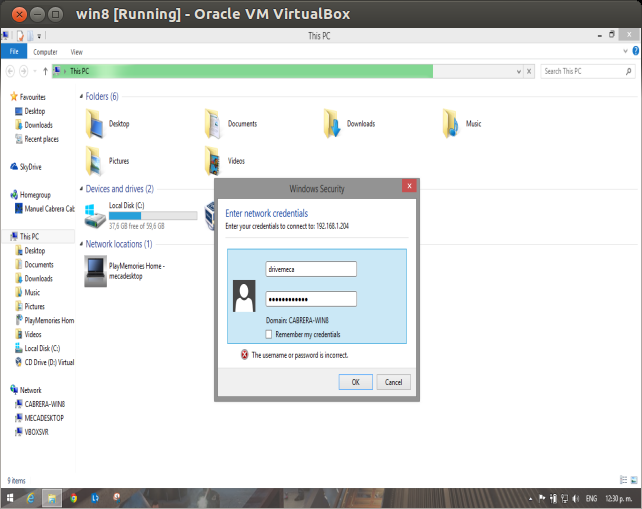Select Recent places in Favourites
This screenshot has height=509, width=642.
(x=37, y=139)
